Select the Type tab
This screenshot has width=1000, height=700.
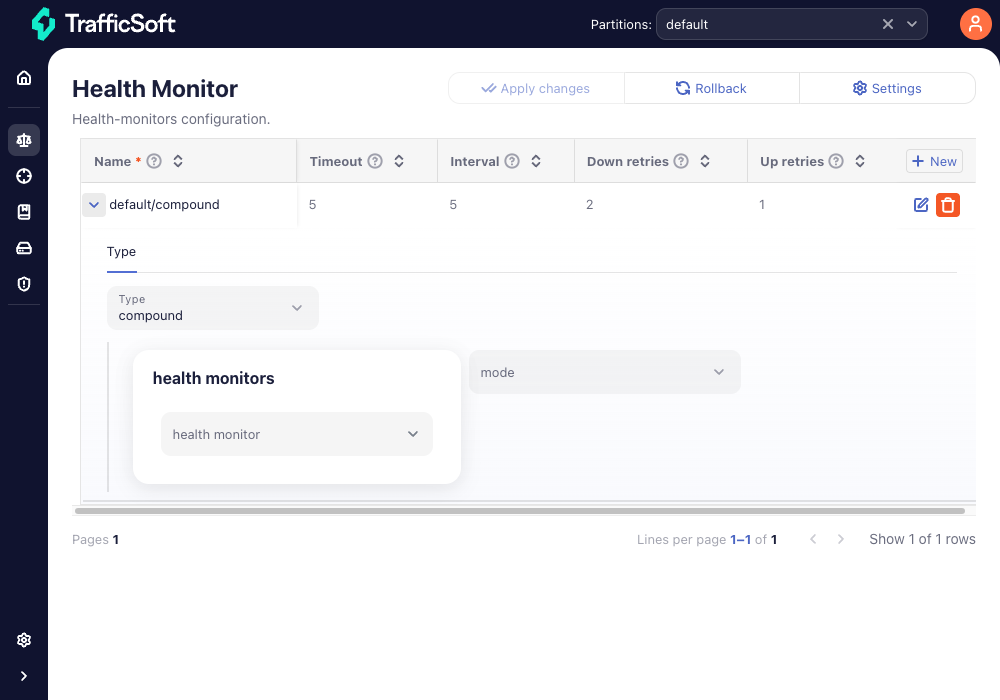tap(121, 252)
